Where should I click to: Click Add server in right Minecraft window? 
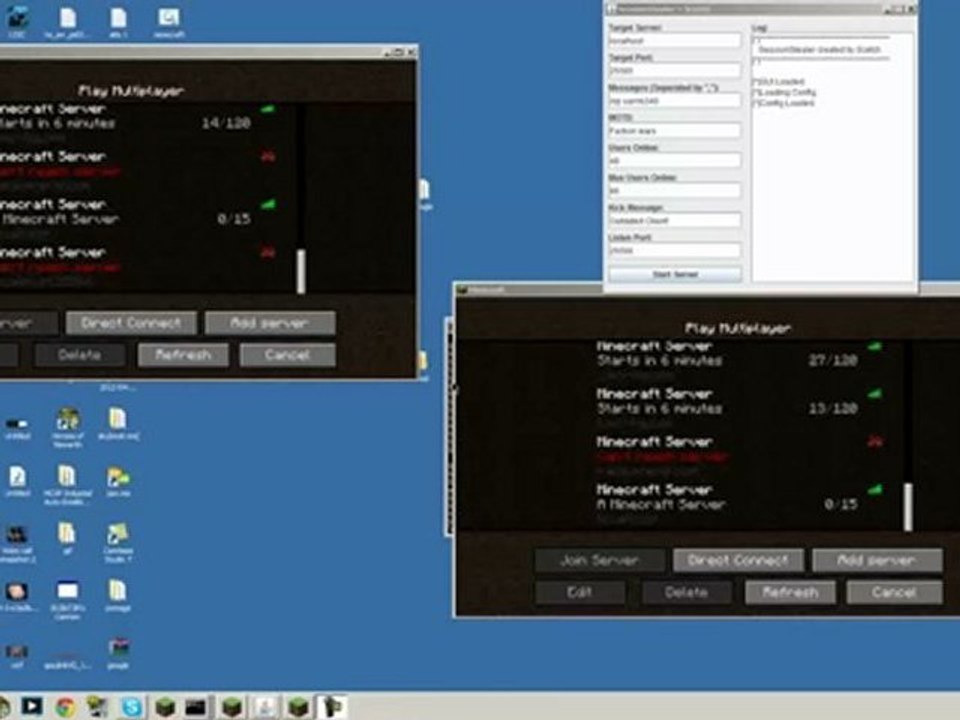click(x=877, y=560)
